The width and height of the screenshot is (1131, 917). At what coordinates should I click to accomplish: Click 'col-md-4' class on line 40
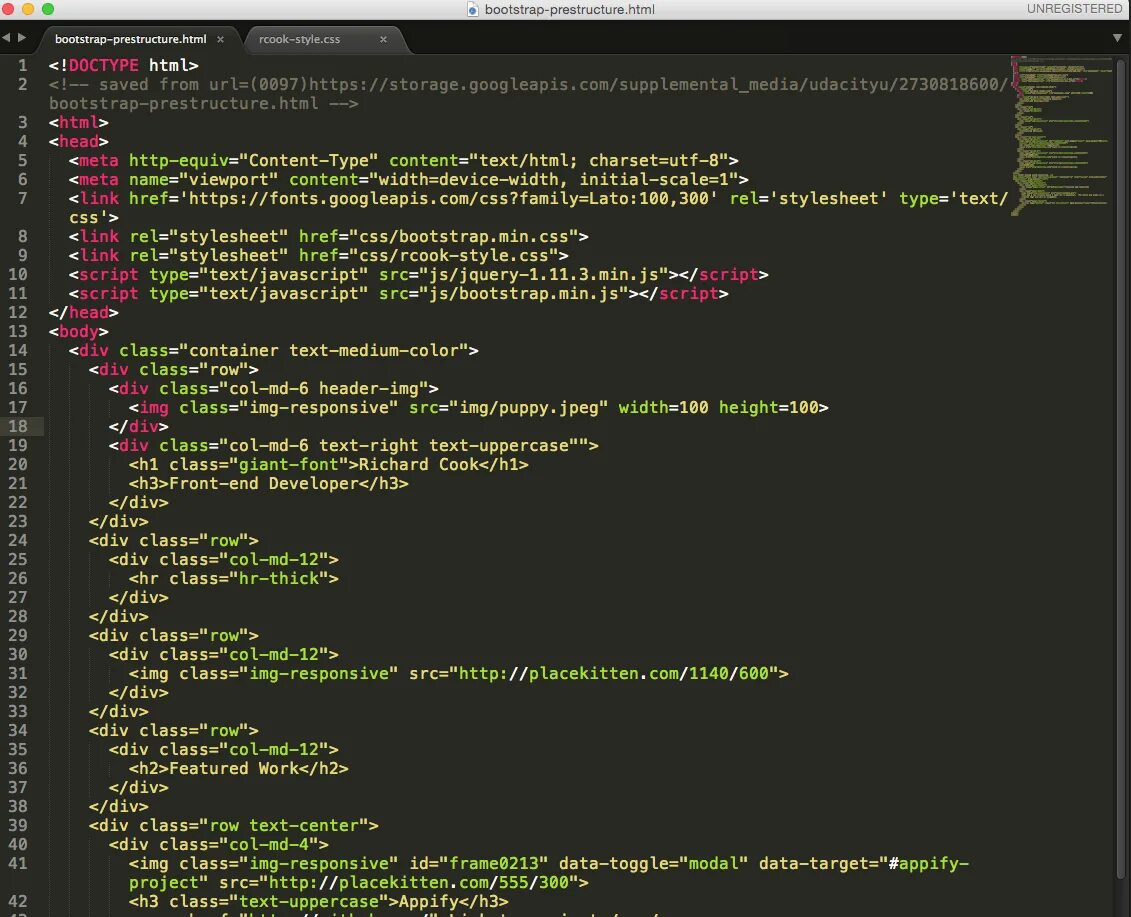pos(269,845)
